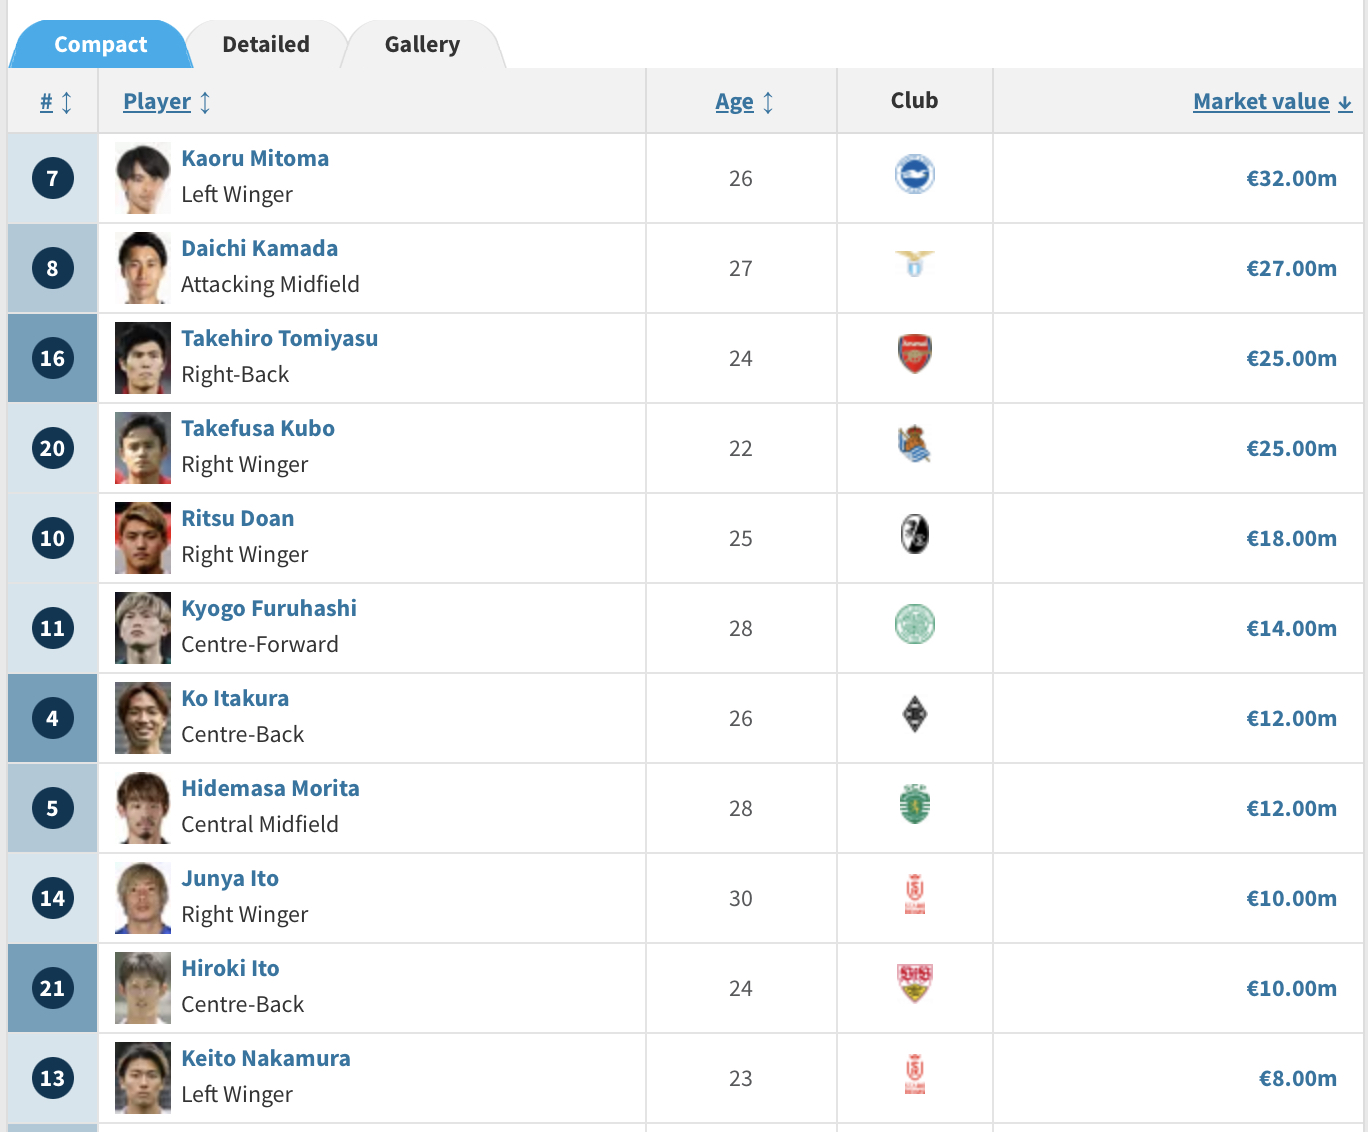Click Lazio crest in Kamada's row
Screen dimensions: 1368x1132
(x=914, y=264)
